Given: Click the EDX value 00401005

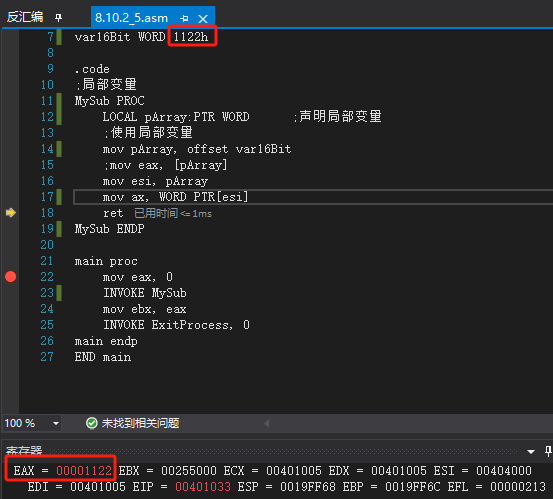Looking at the screenshot, I should pos(399,471).
